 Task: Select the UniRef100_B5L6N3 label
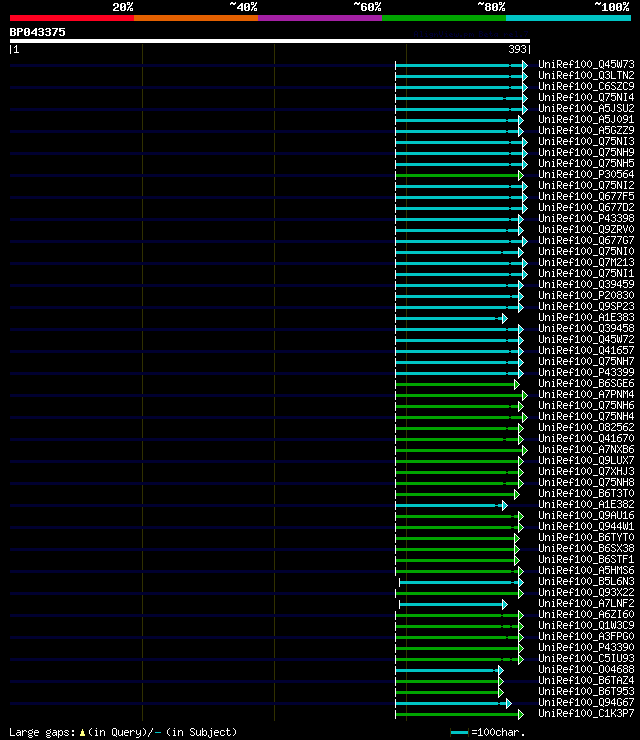coord(586,581)
